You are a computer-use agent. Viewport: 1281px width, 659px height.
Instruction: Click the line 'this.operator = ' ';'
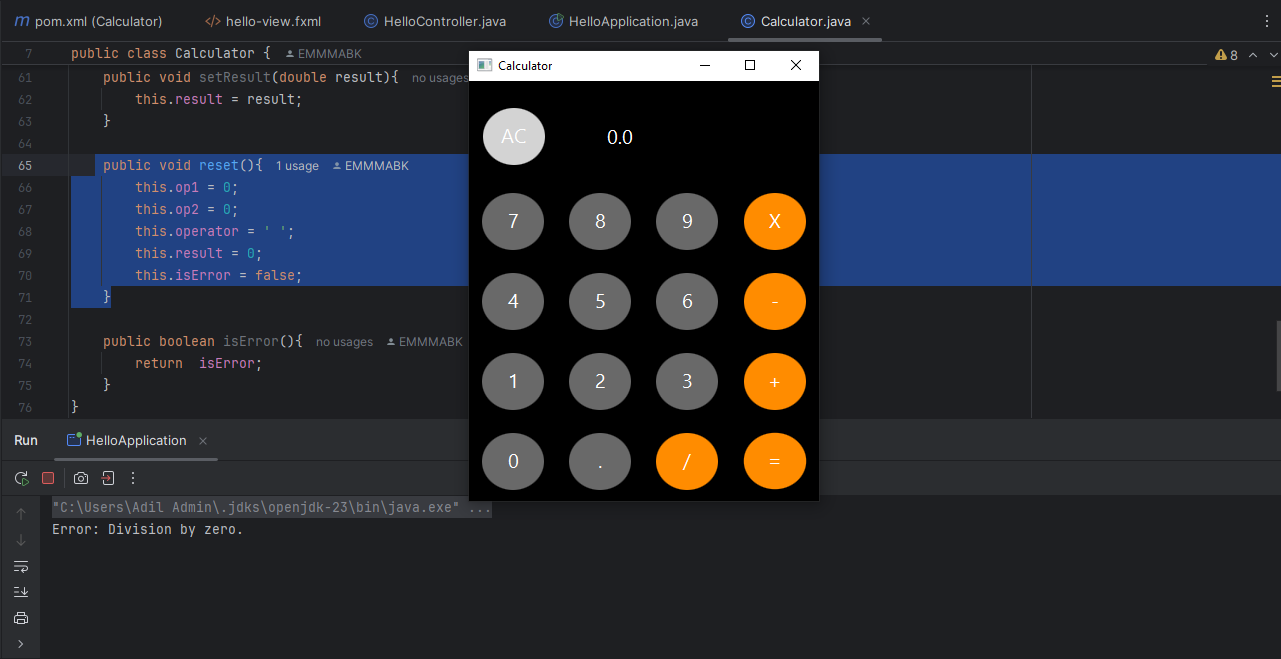(x=215, y=231)
